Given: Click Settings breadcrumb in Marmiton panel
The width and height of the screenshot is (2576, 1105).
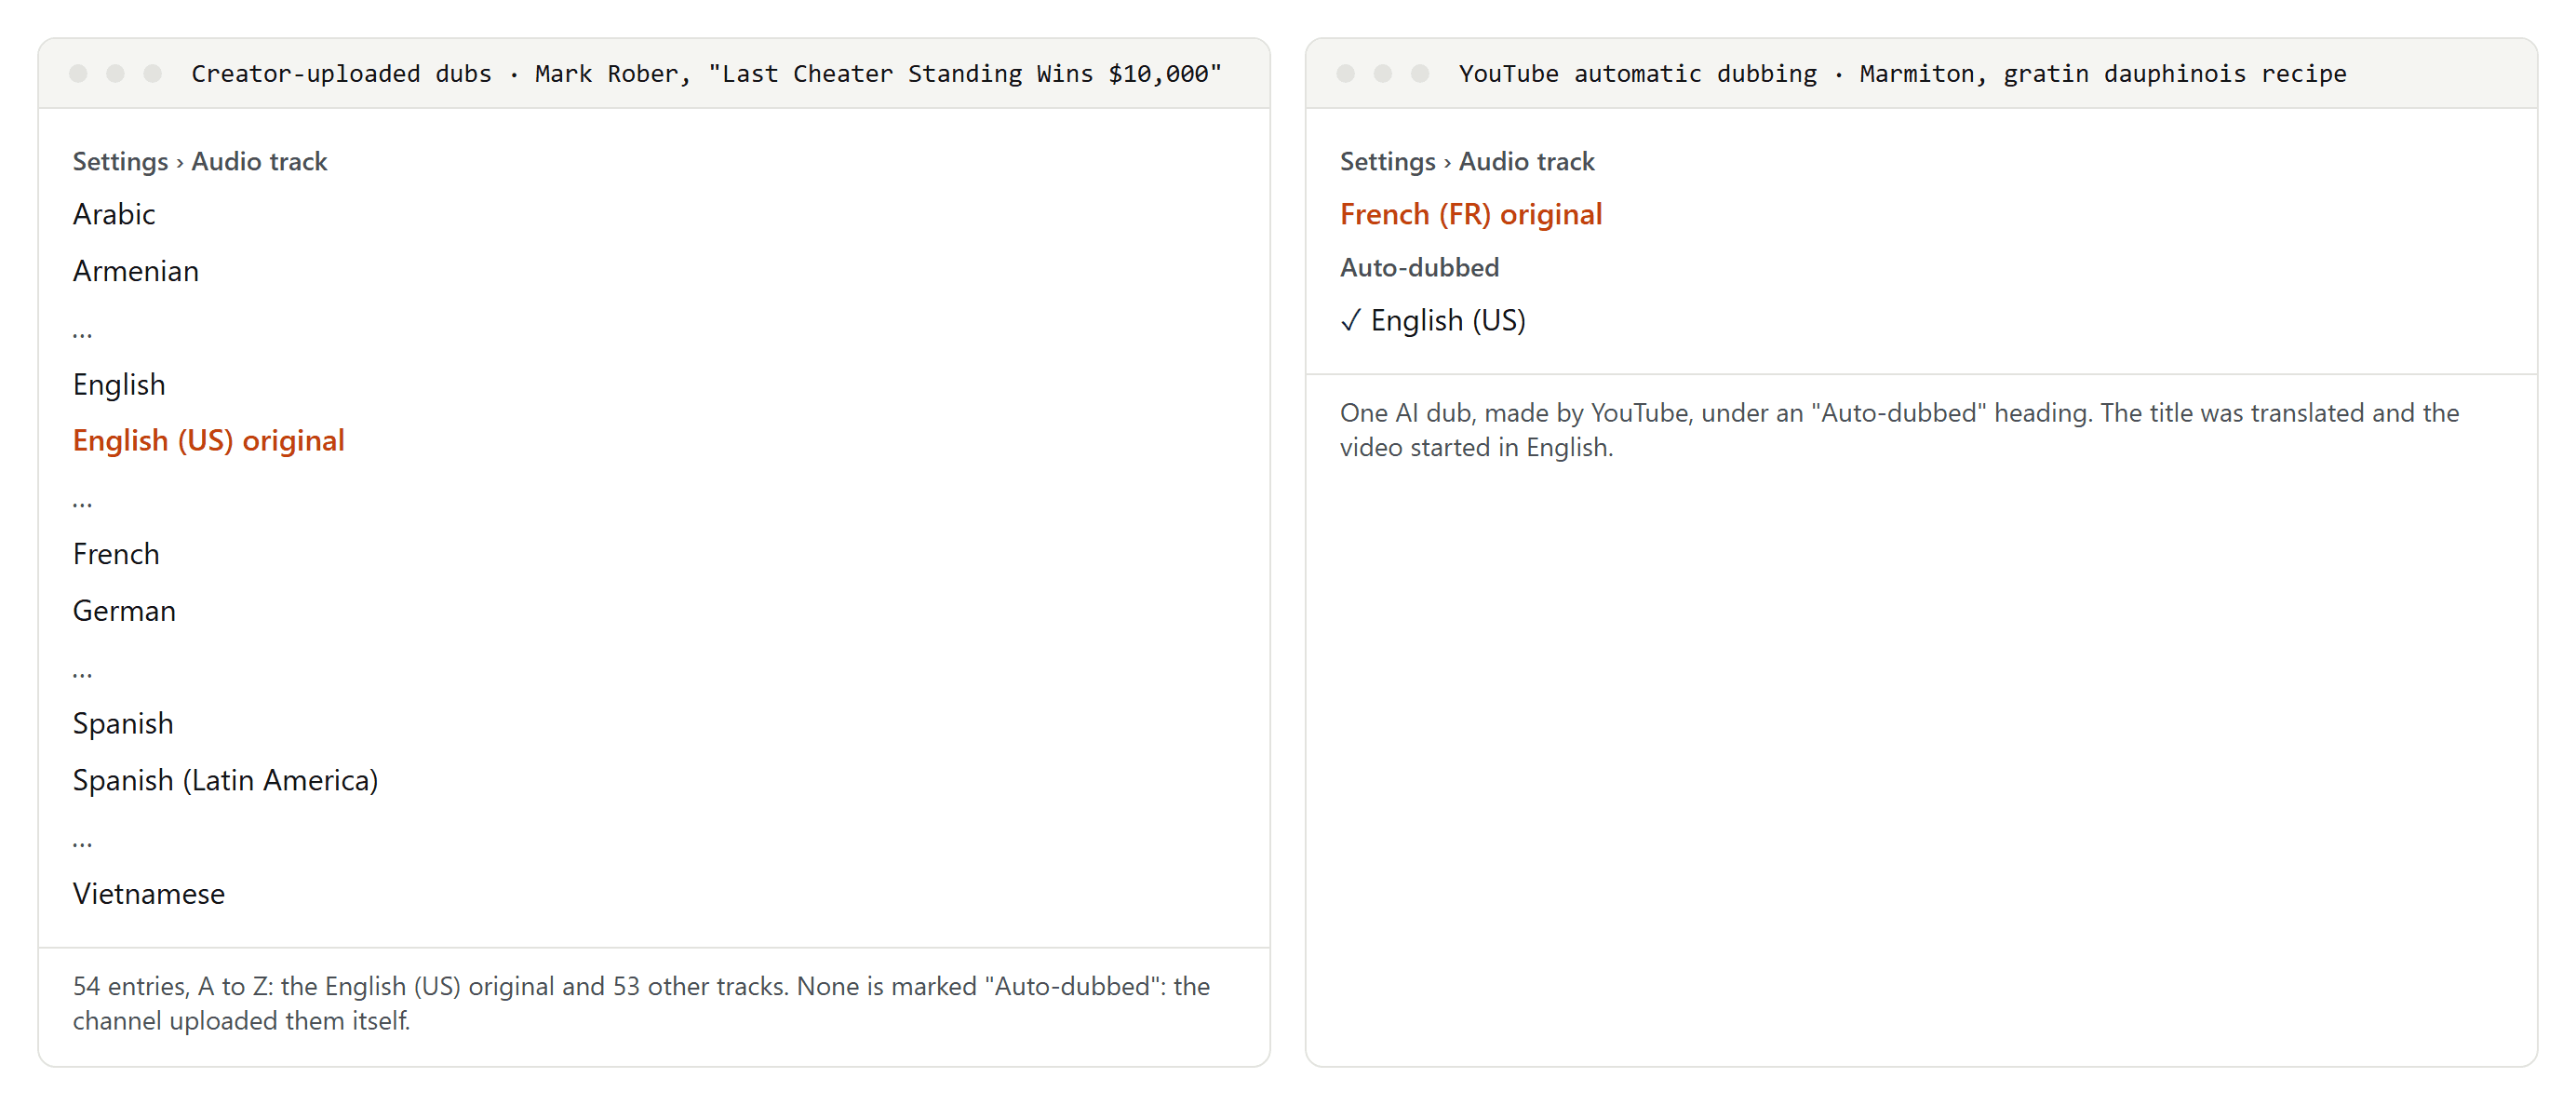Looking at the screenshot, I should click(x=1387, y=161).
